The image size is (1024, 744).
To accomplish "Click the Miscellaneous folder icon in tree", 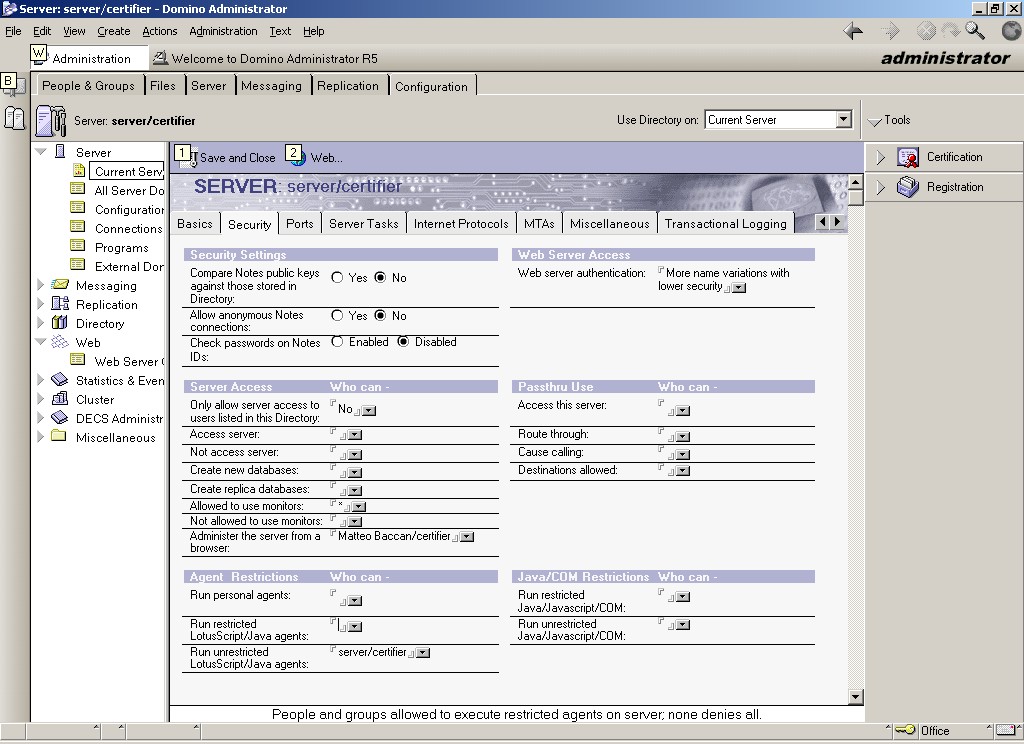I will coord(59,436).
